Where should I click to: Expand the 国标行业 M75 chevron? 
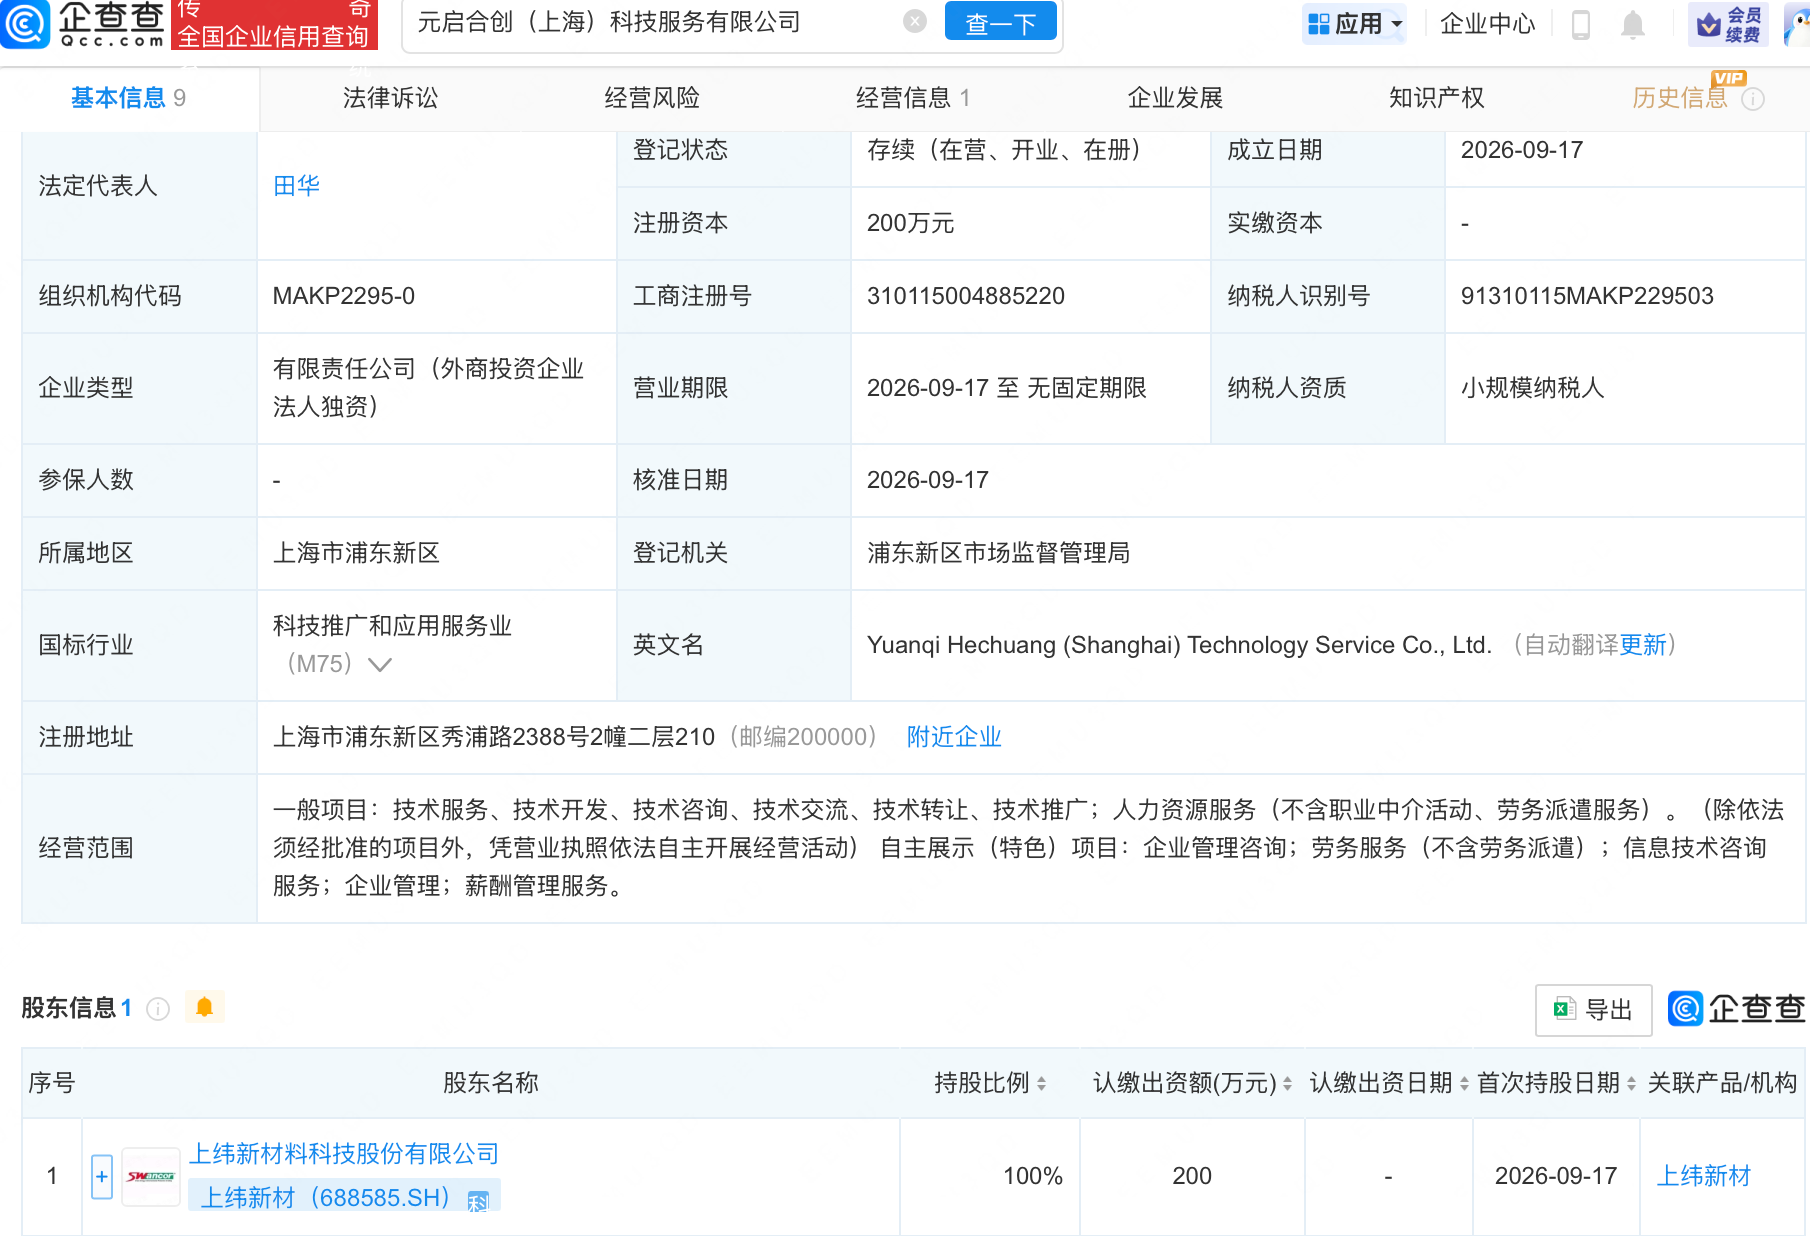[380, 665]
